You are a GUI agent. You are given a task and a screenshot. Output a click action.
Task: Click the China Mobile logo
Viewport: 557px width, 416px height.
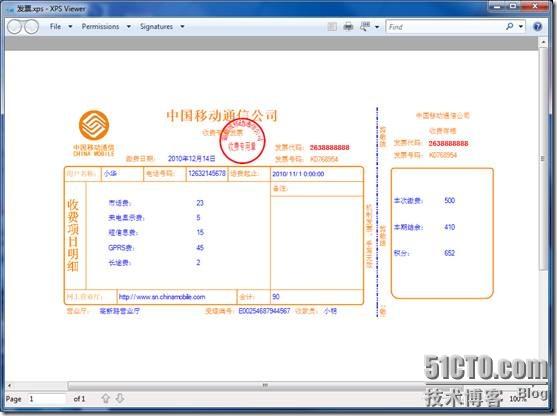94,125
